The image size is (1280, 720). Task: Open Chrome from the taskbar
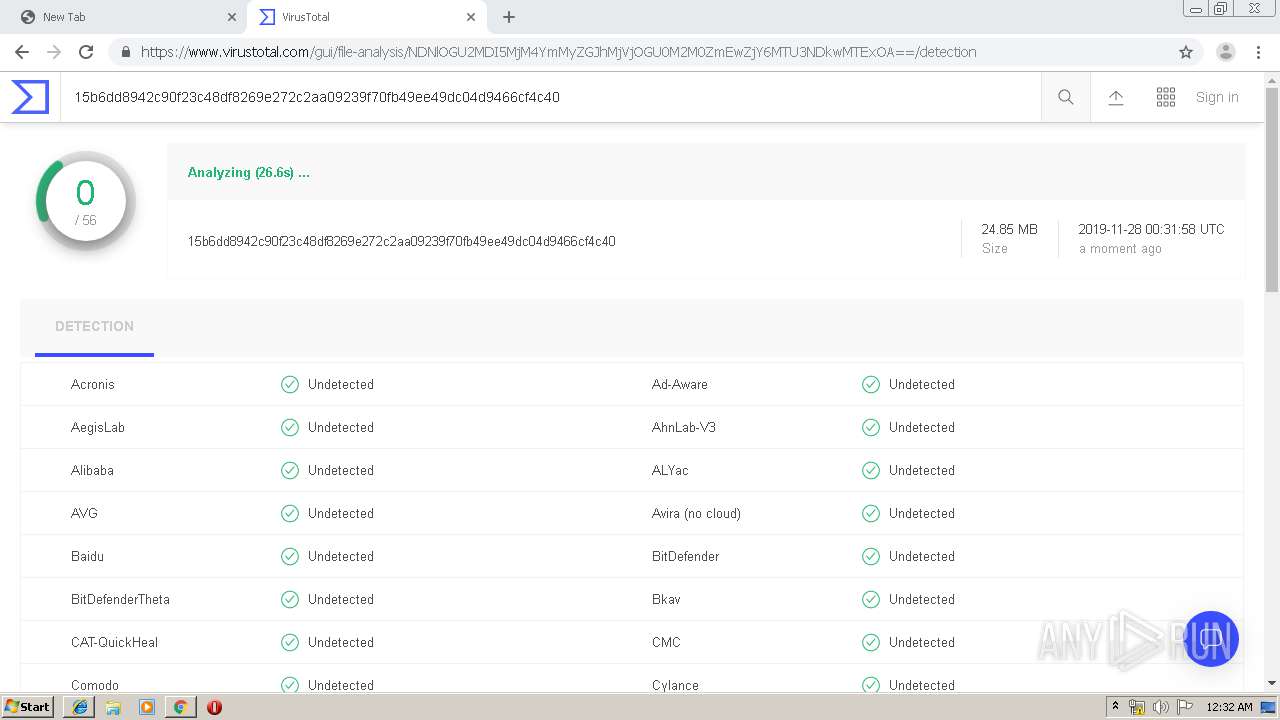click(x=180, y=707)
